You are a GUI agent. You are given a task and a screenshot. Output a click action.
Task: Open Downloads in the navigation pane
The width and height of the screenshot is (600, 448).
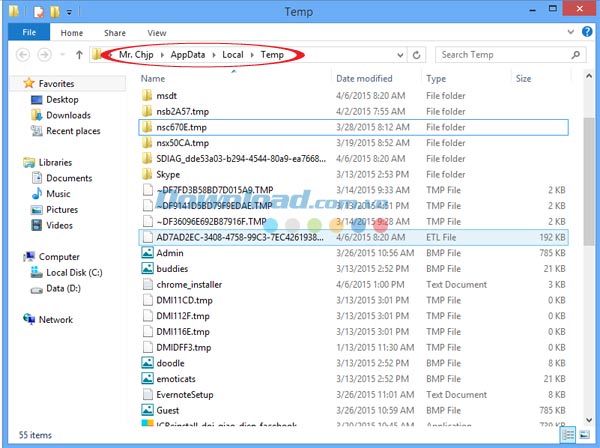click(68, 115)
